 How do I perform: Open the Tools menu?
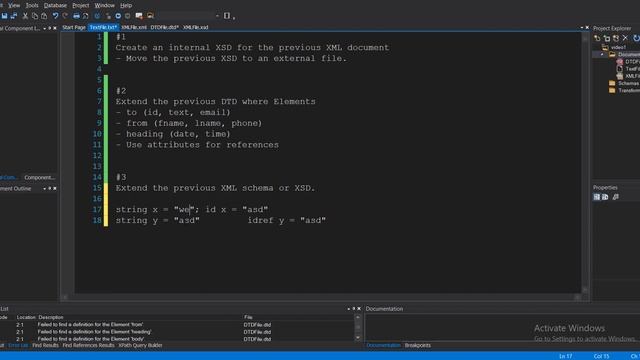click(x=32, y=5)
